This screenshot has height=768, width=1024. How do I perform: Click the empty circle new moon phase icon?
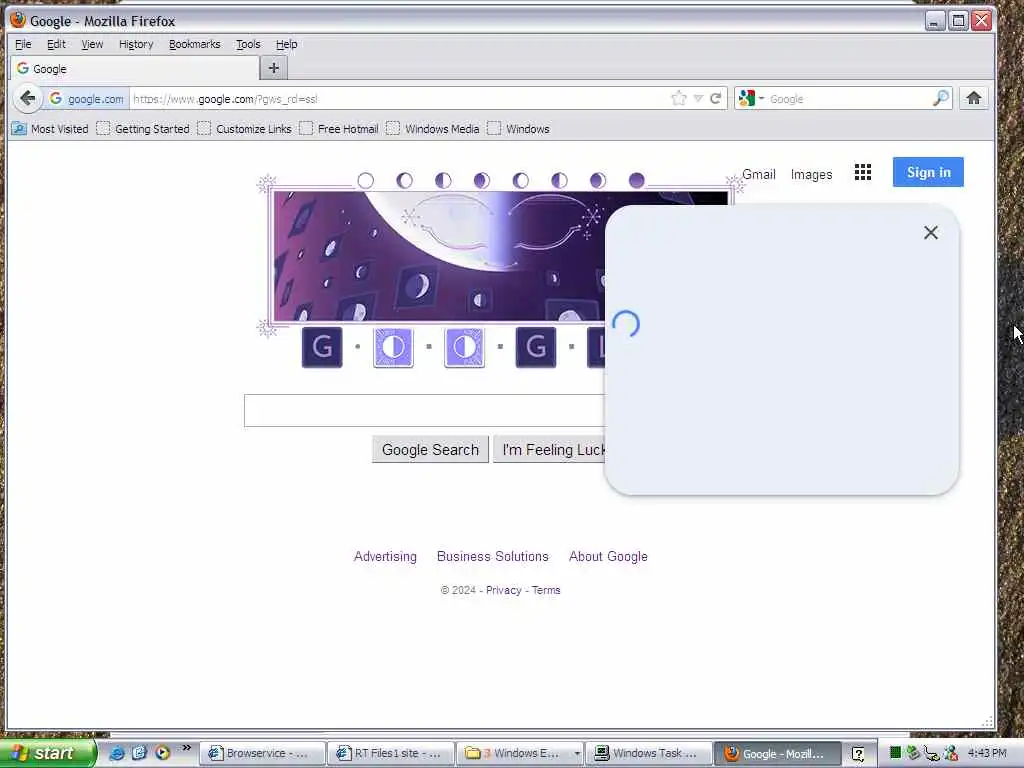click(x=366, y=180)
